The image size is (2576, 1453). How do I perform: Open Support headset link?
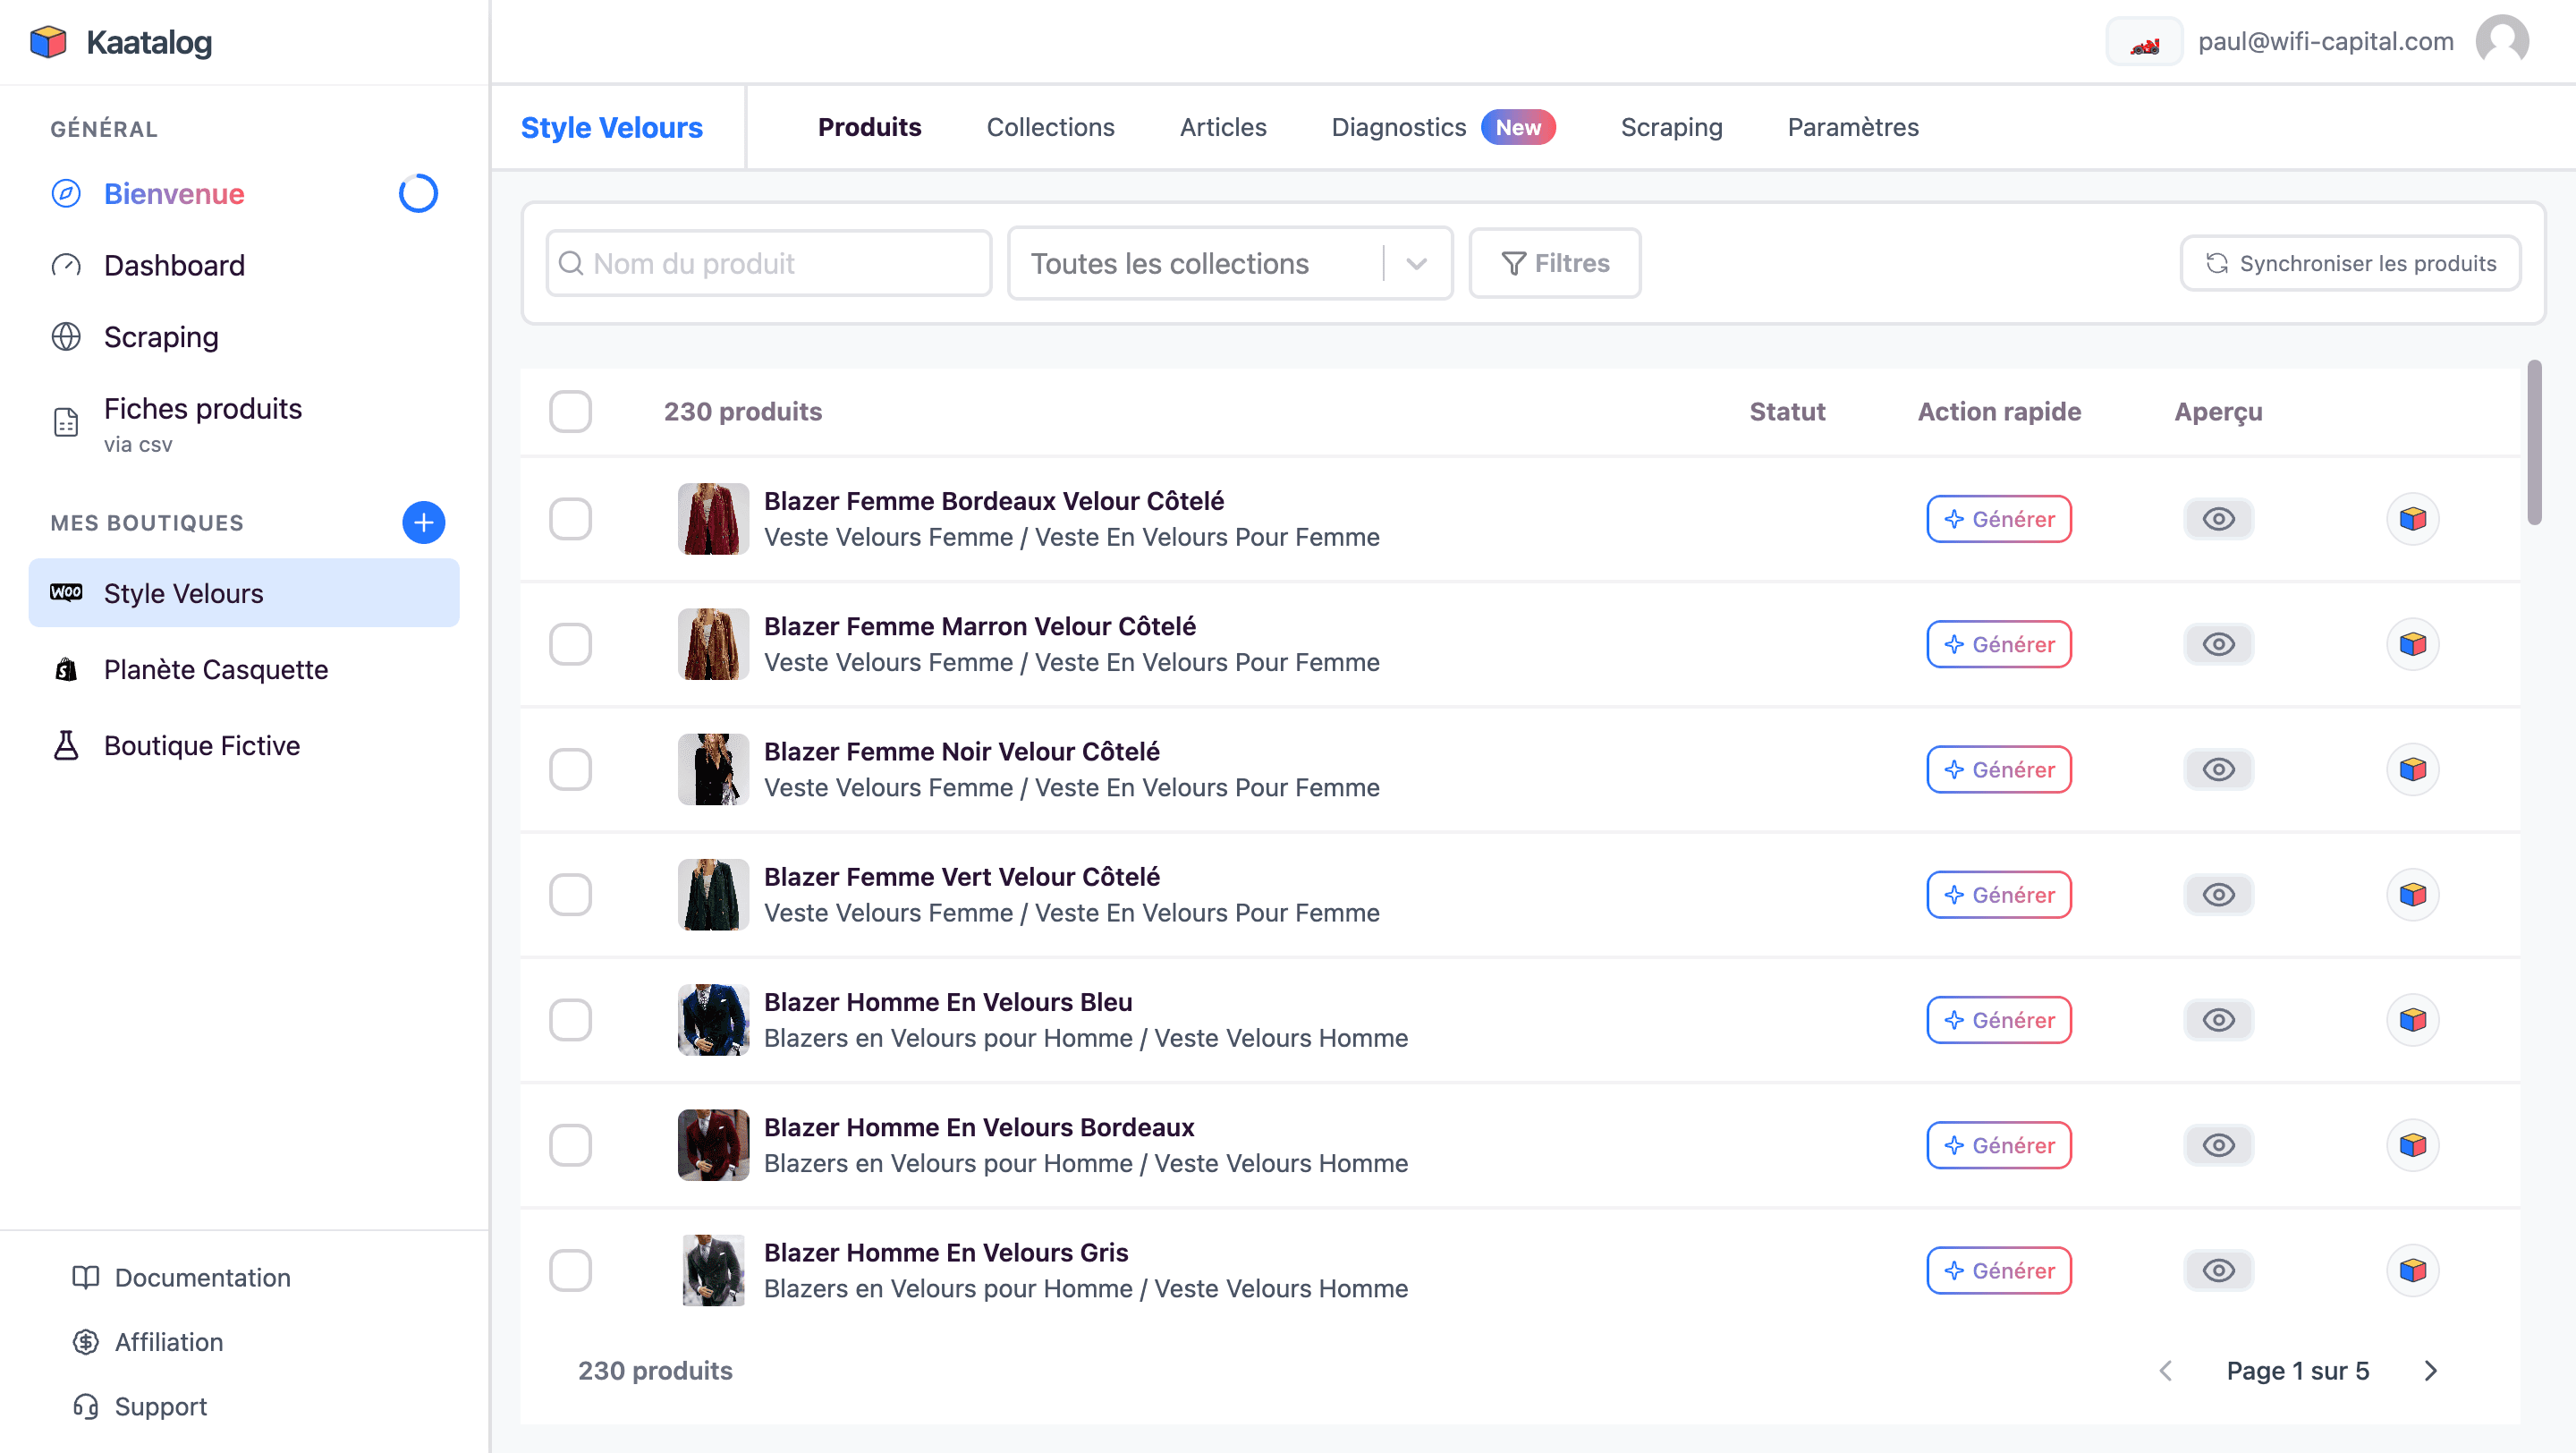[160, 1406]
